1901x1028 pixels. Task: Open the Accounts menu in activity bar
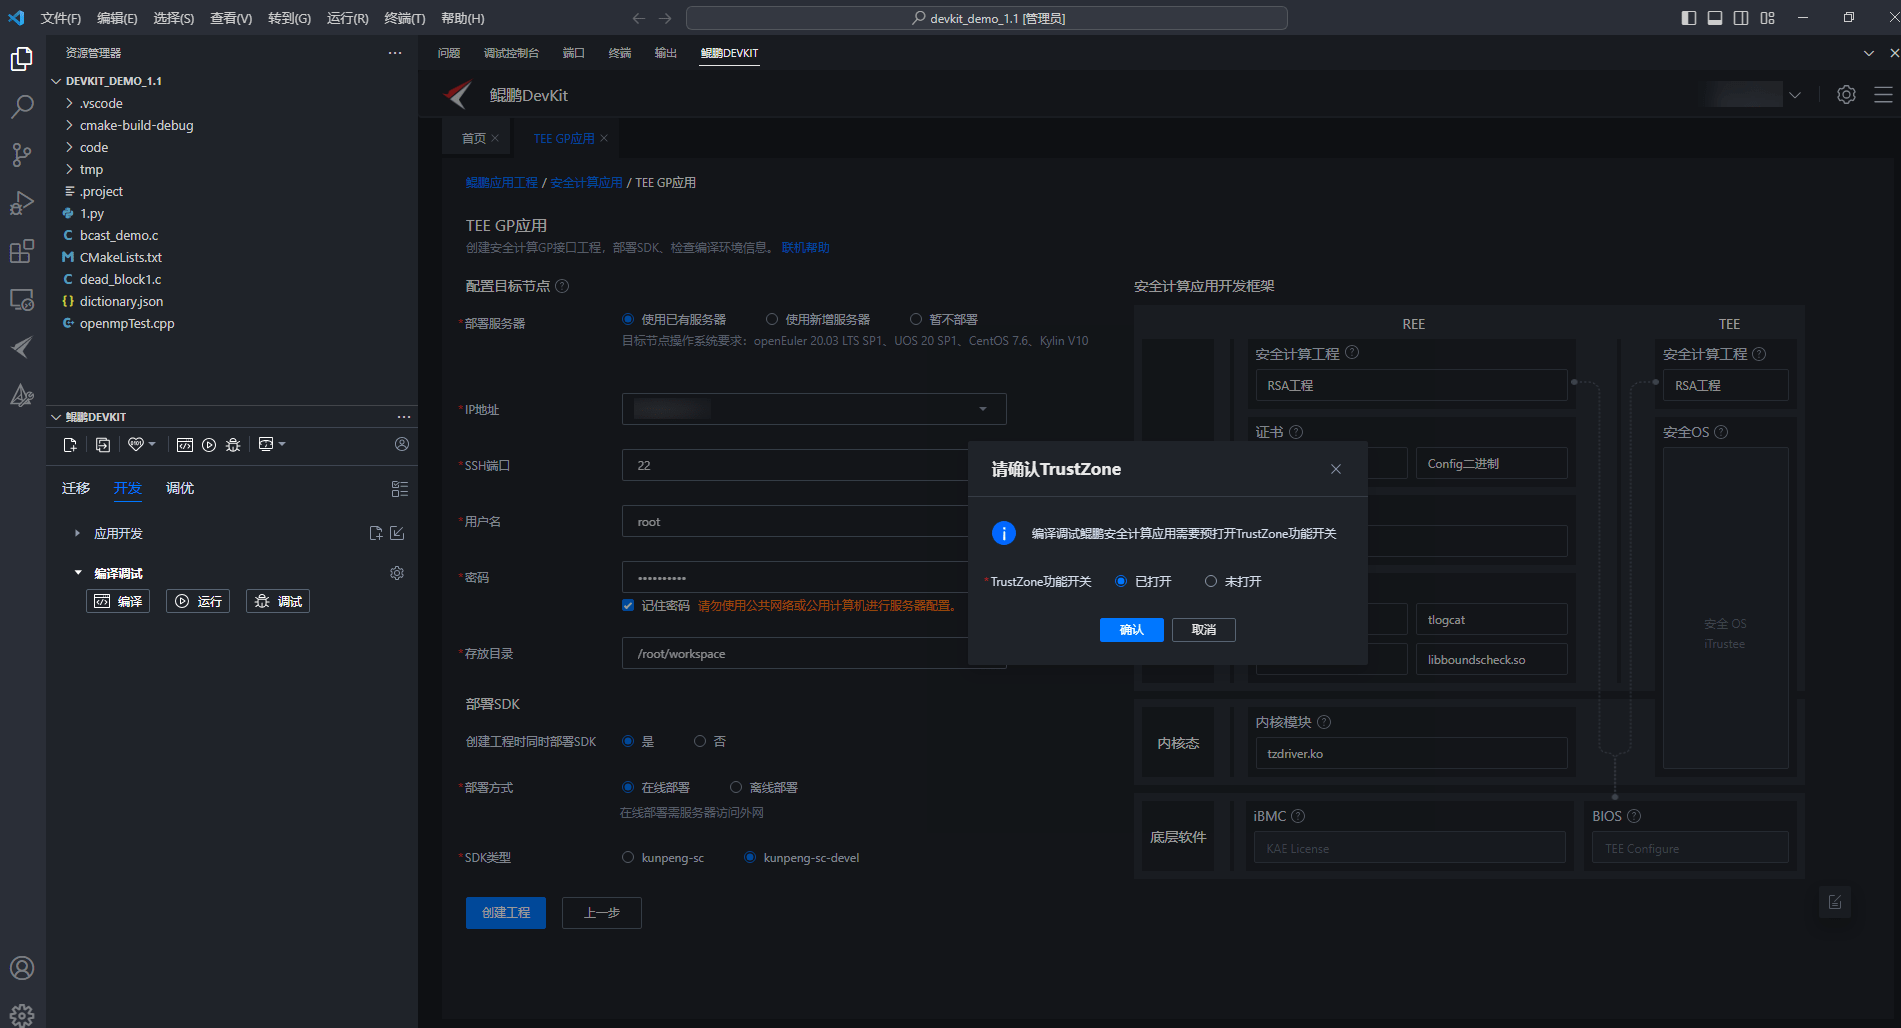22,968
